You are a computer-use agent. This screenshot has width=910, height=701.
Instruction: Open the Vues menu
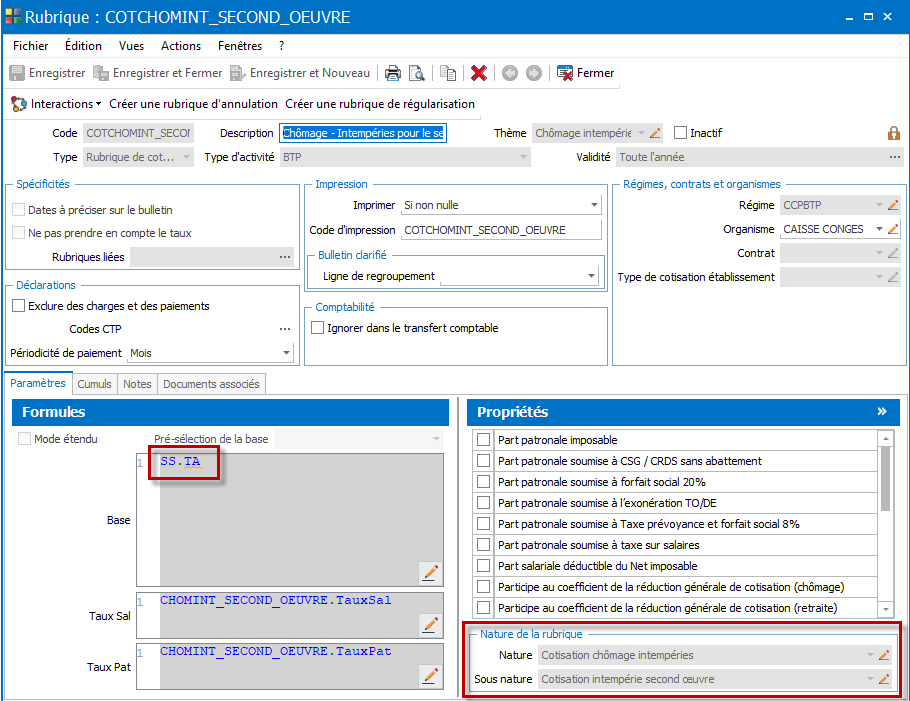[x=131, y=46]
